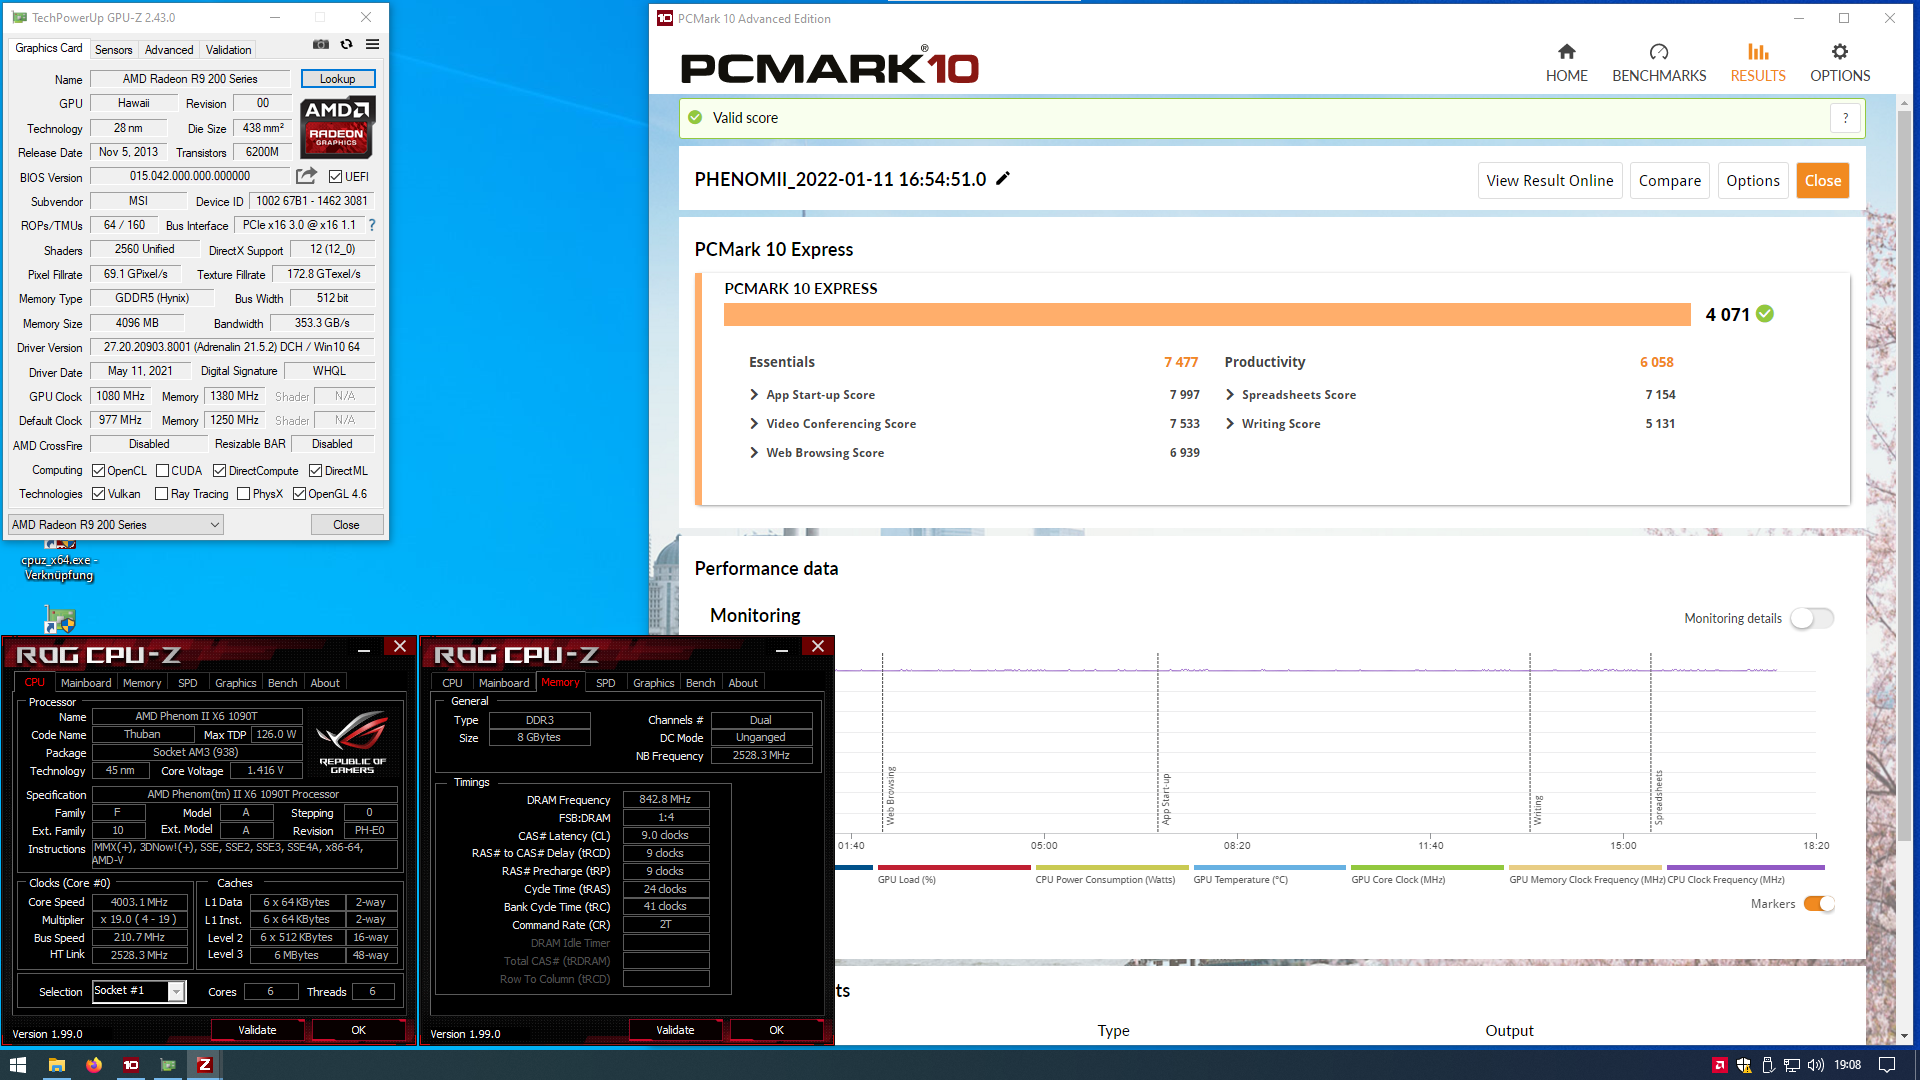
Task: Click OK in right CPU-Z memory window
Action: (x=776, y=1030)
